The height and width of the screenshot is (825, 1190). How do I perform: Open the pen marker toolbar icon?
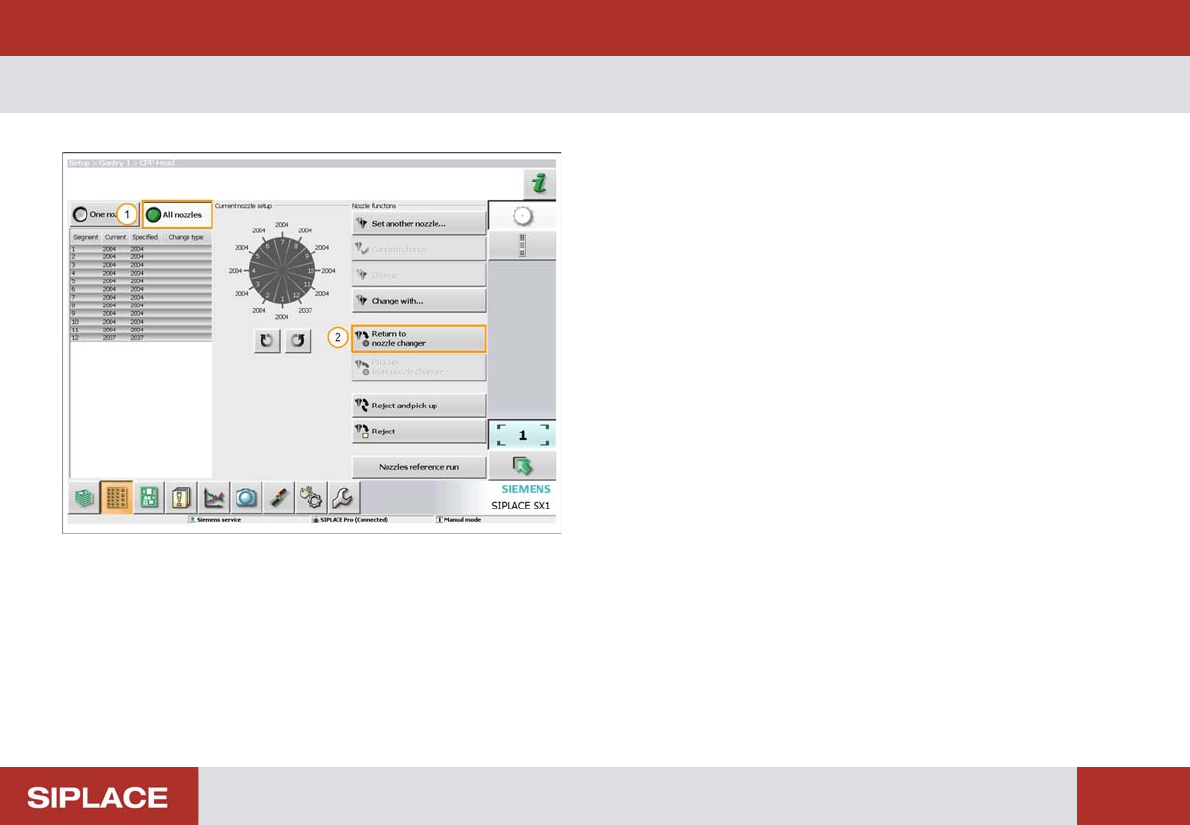coord(279,498)
